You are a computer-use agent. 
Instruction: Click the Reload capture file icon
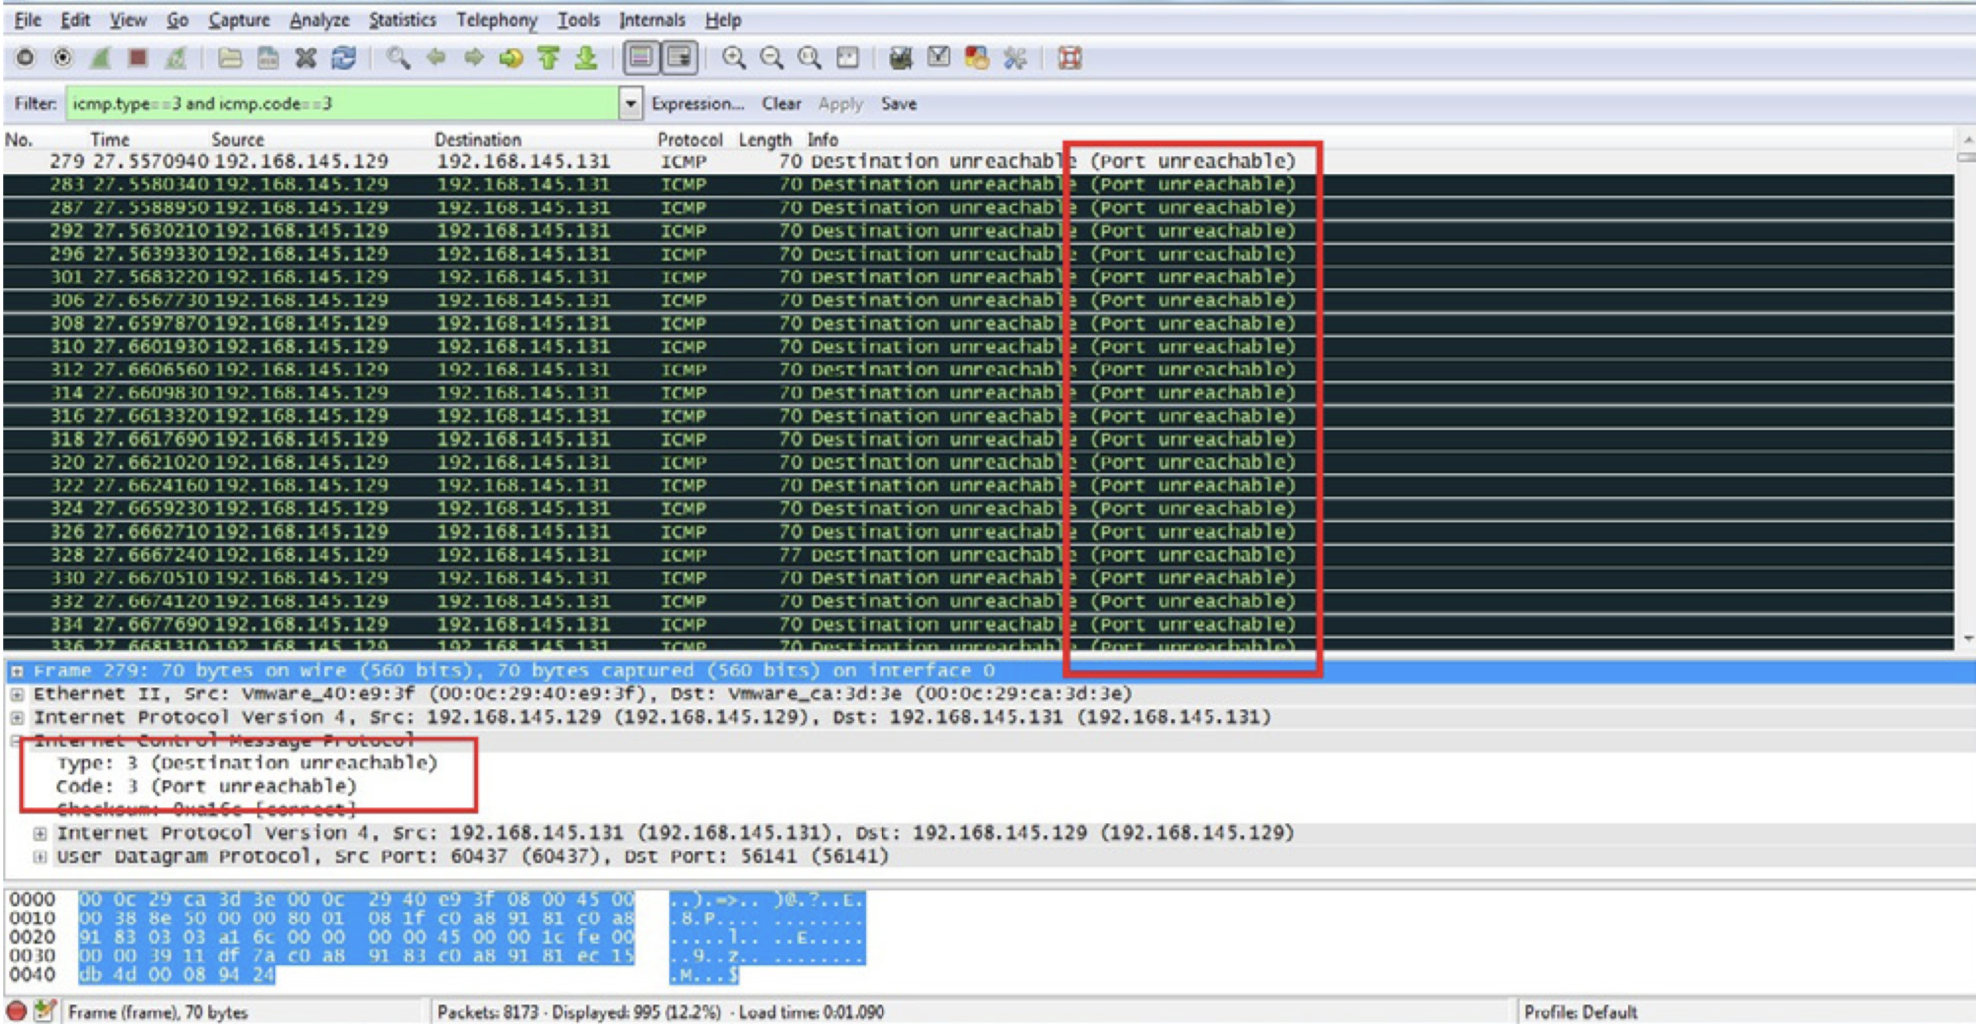coord(344,58)
